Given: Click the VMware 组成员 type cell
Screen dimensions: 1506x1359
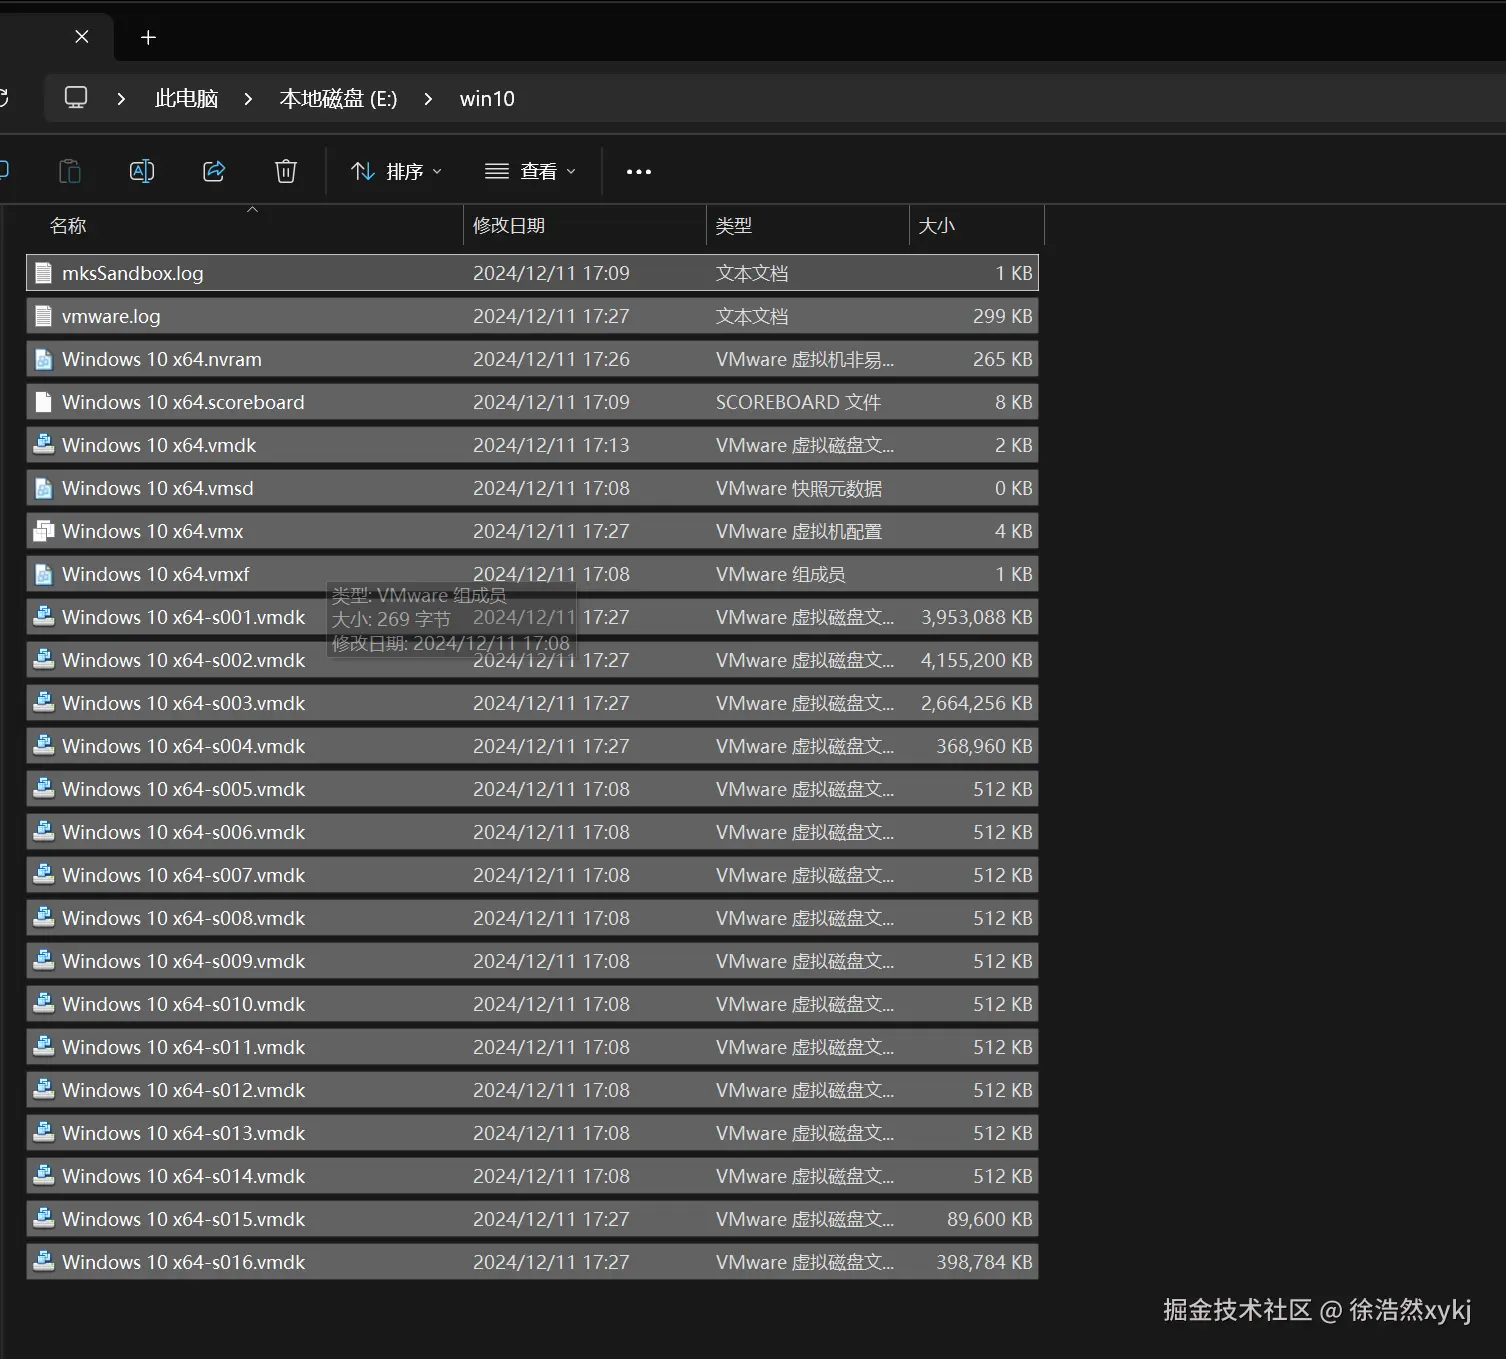Looking at the screenshot, I should coord(780,574).
